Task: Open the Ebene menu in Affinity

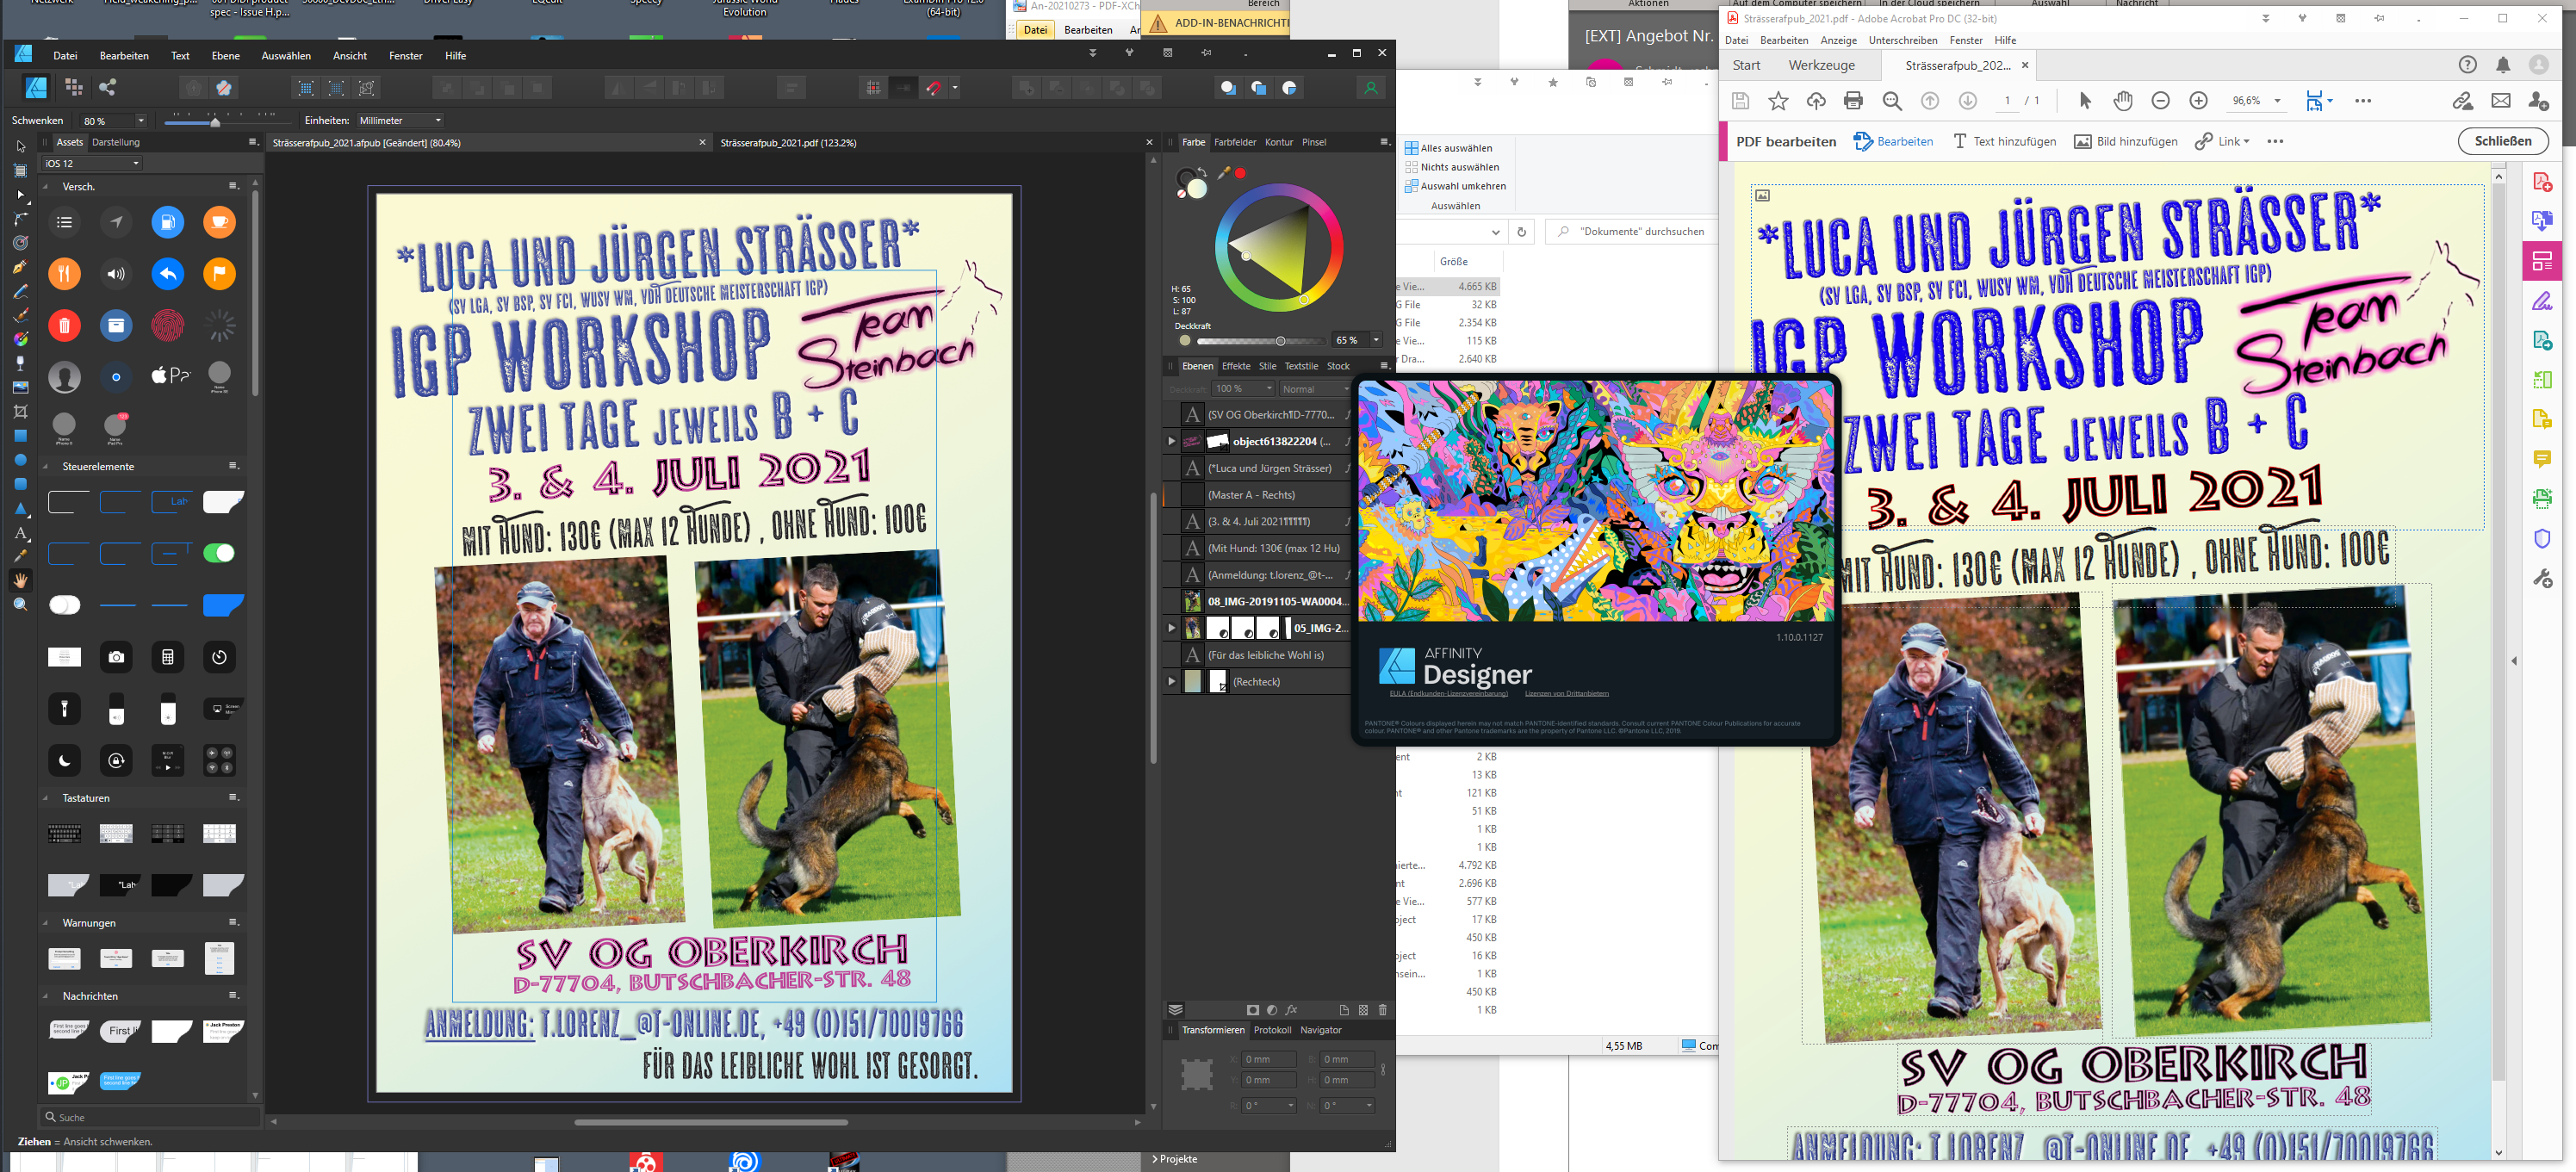Action: point(225,56)
